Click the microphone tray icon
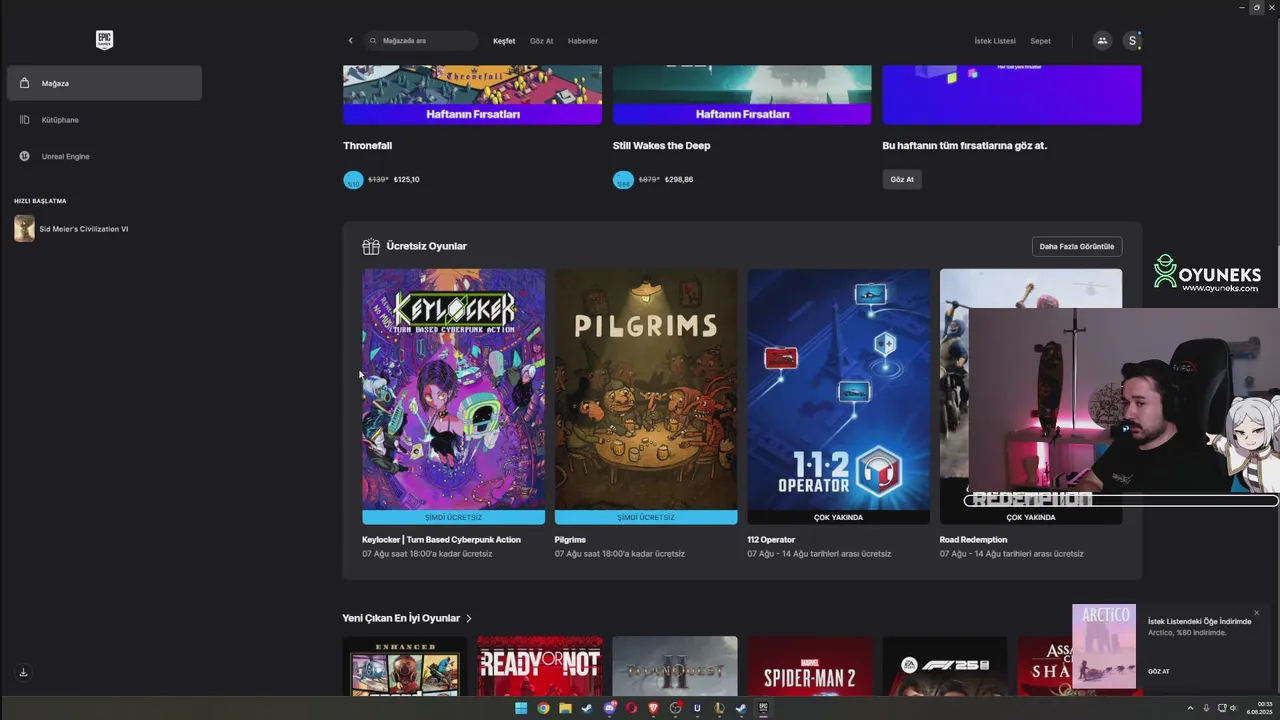The height and width of the screenshot is (720, 1280). coord(1205,708)
